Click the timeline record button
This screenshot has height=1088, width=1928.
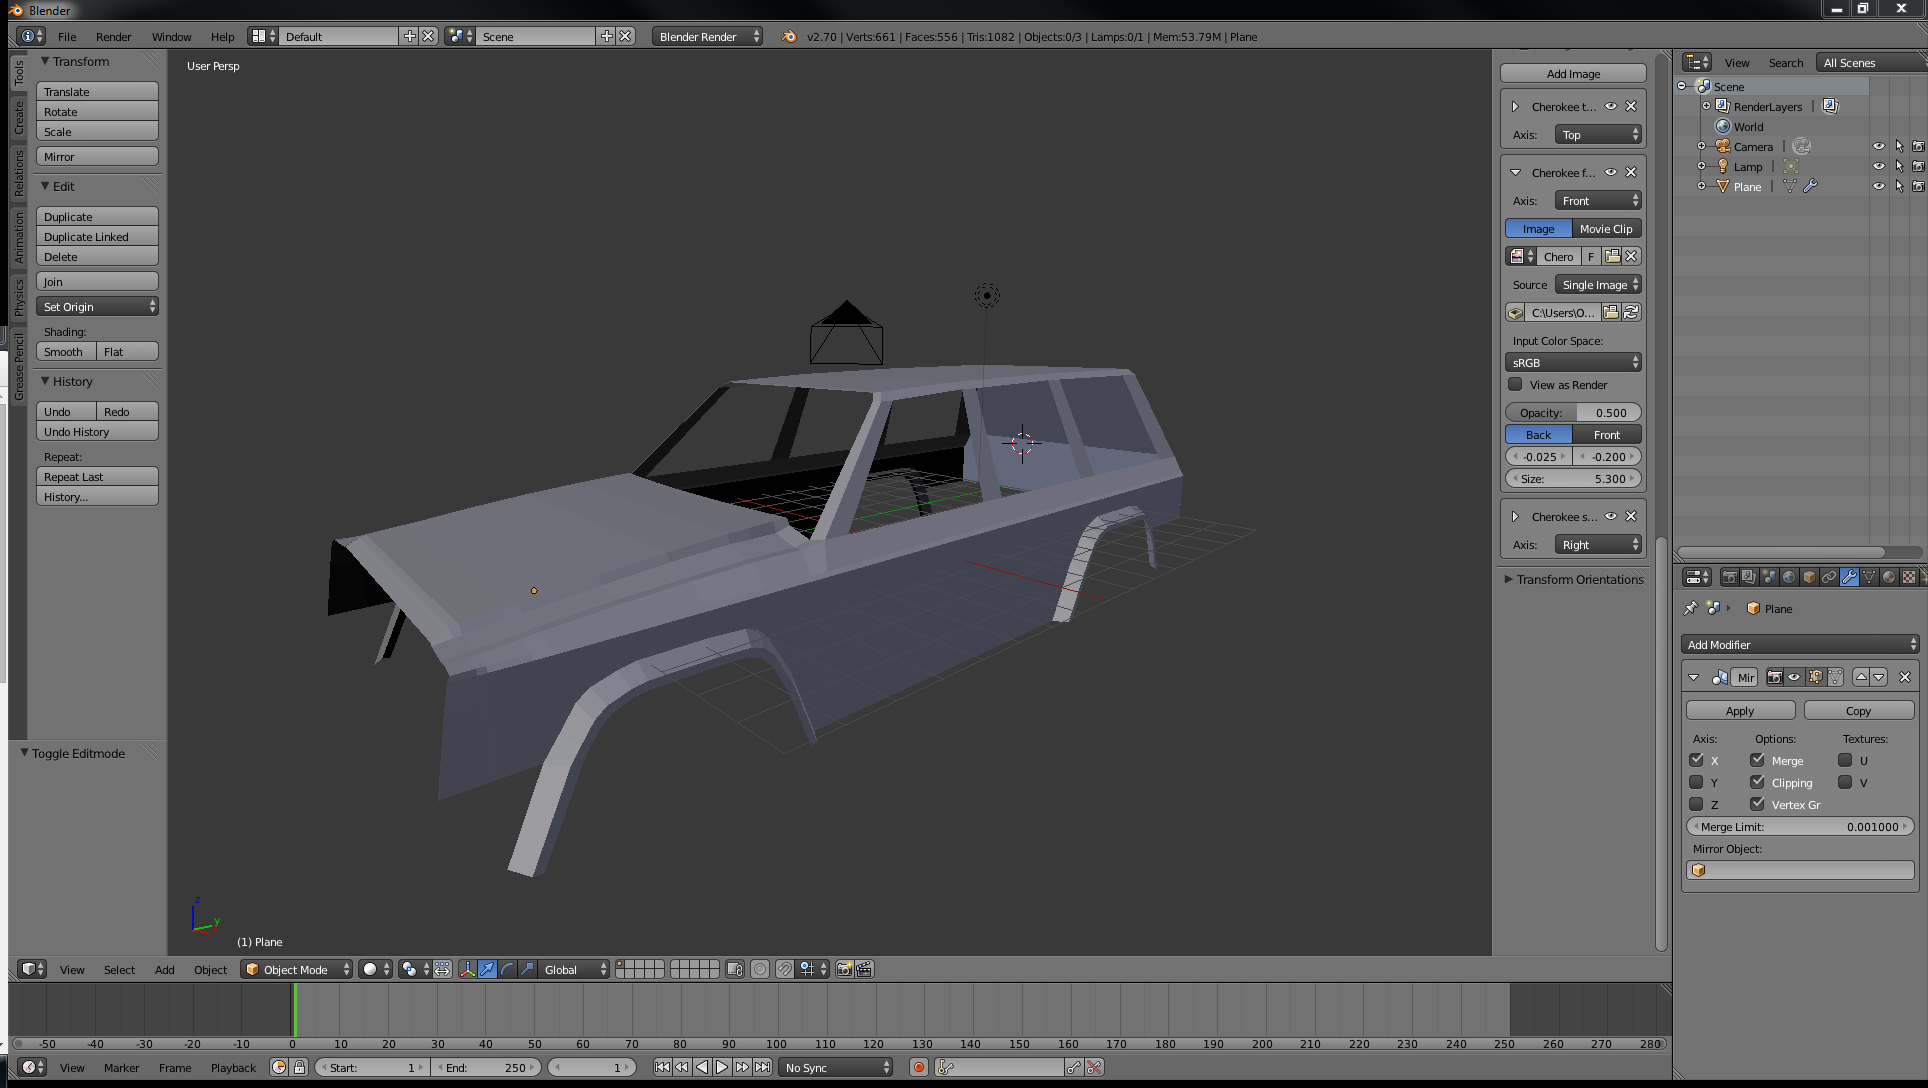point(919,1067)
